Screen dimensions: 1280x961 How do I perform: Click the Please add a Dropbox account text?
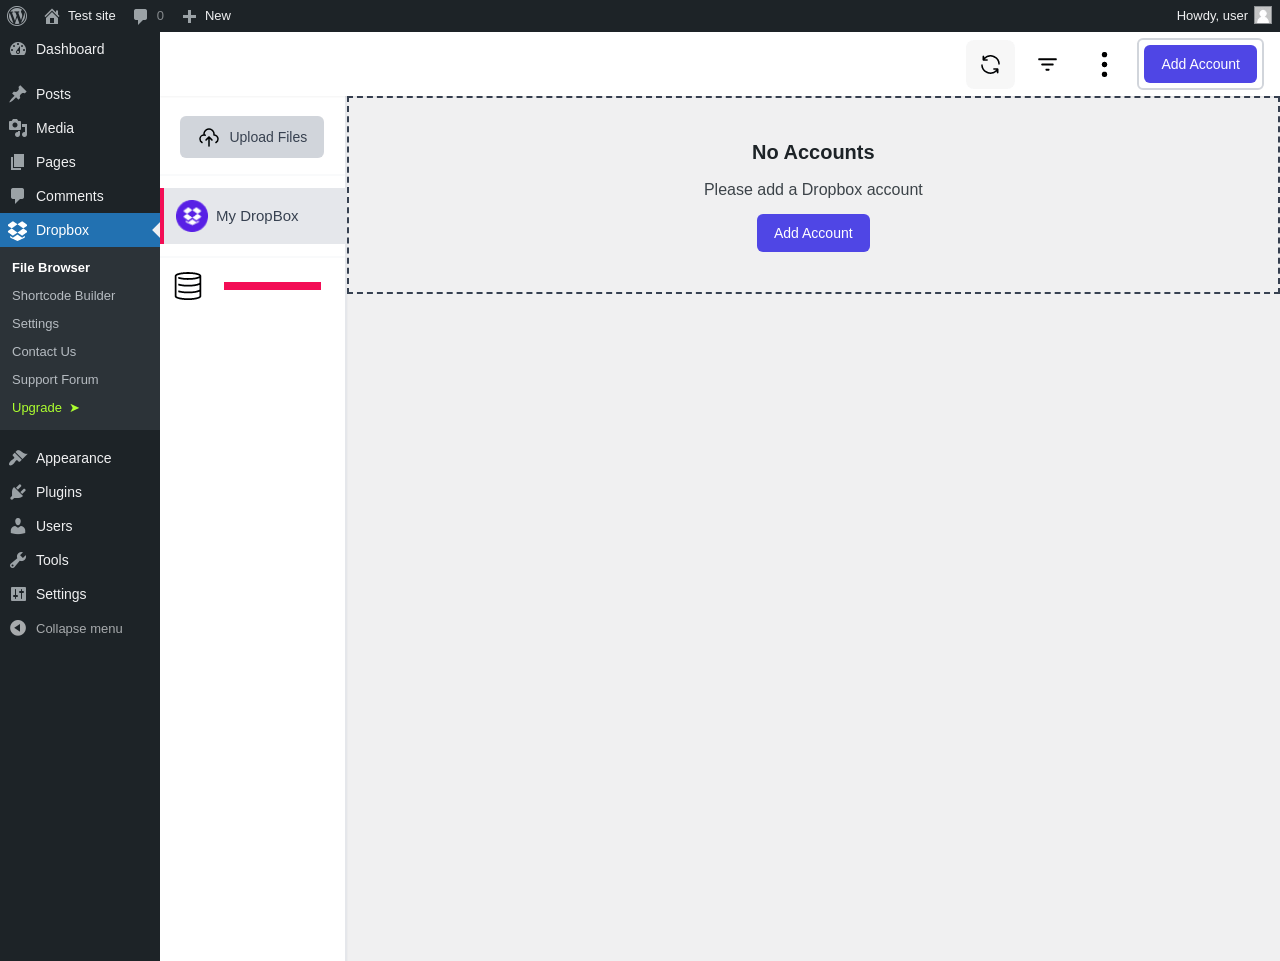pos(813,190)
